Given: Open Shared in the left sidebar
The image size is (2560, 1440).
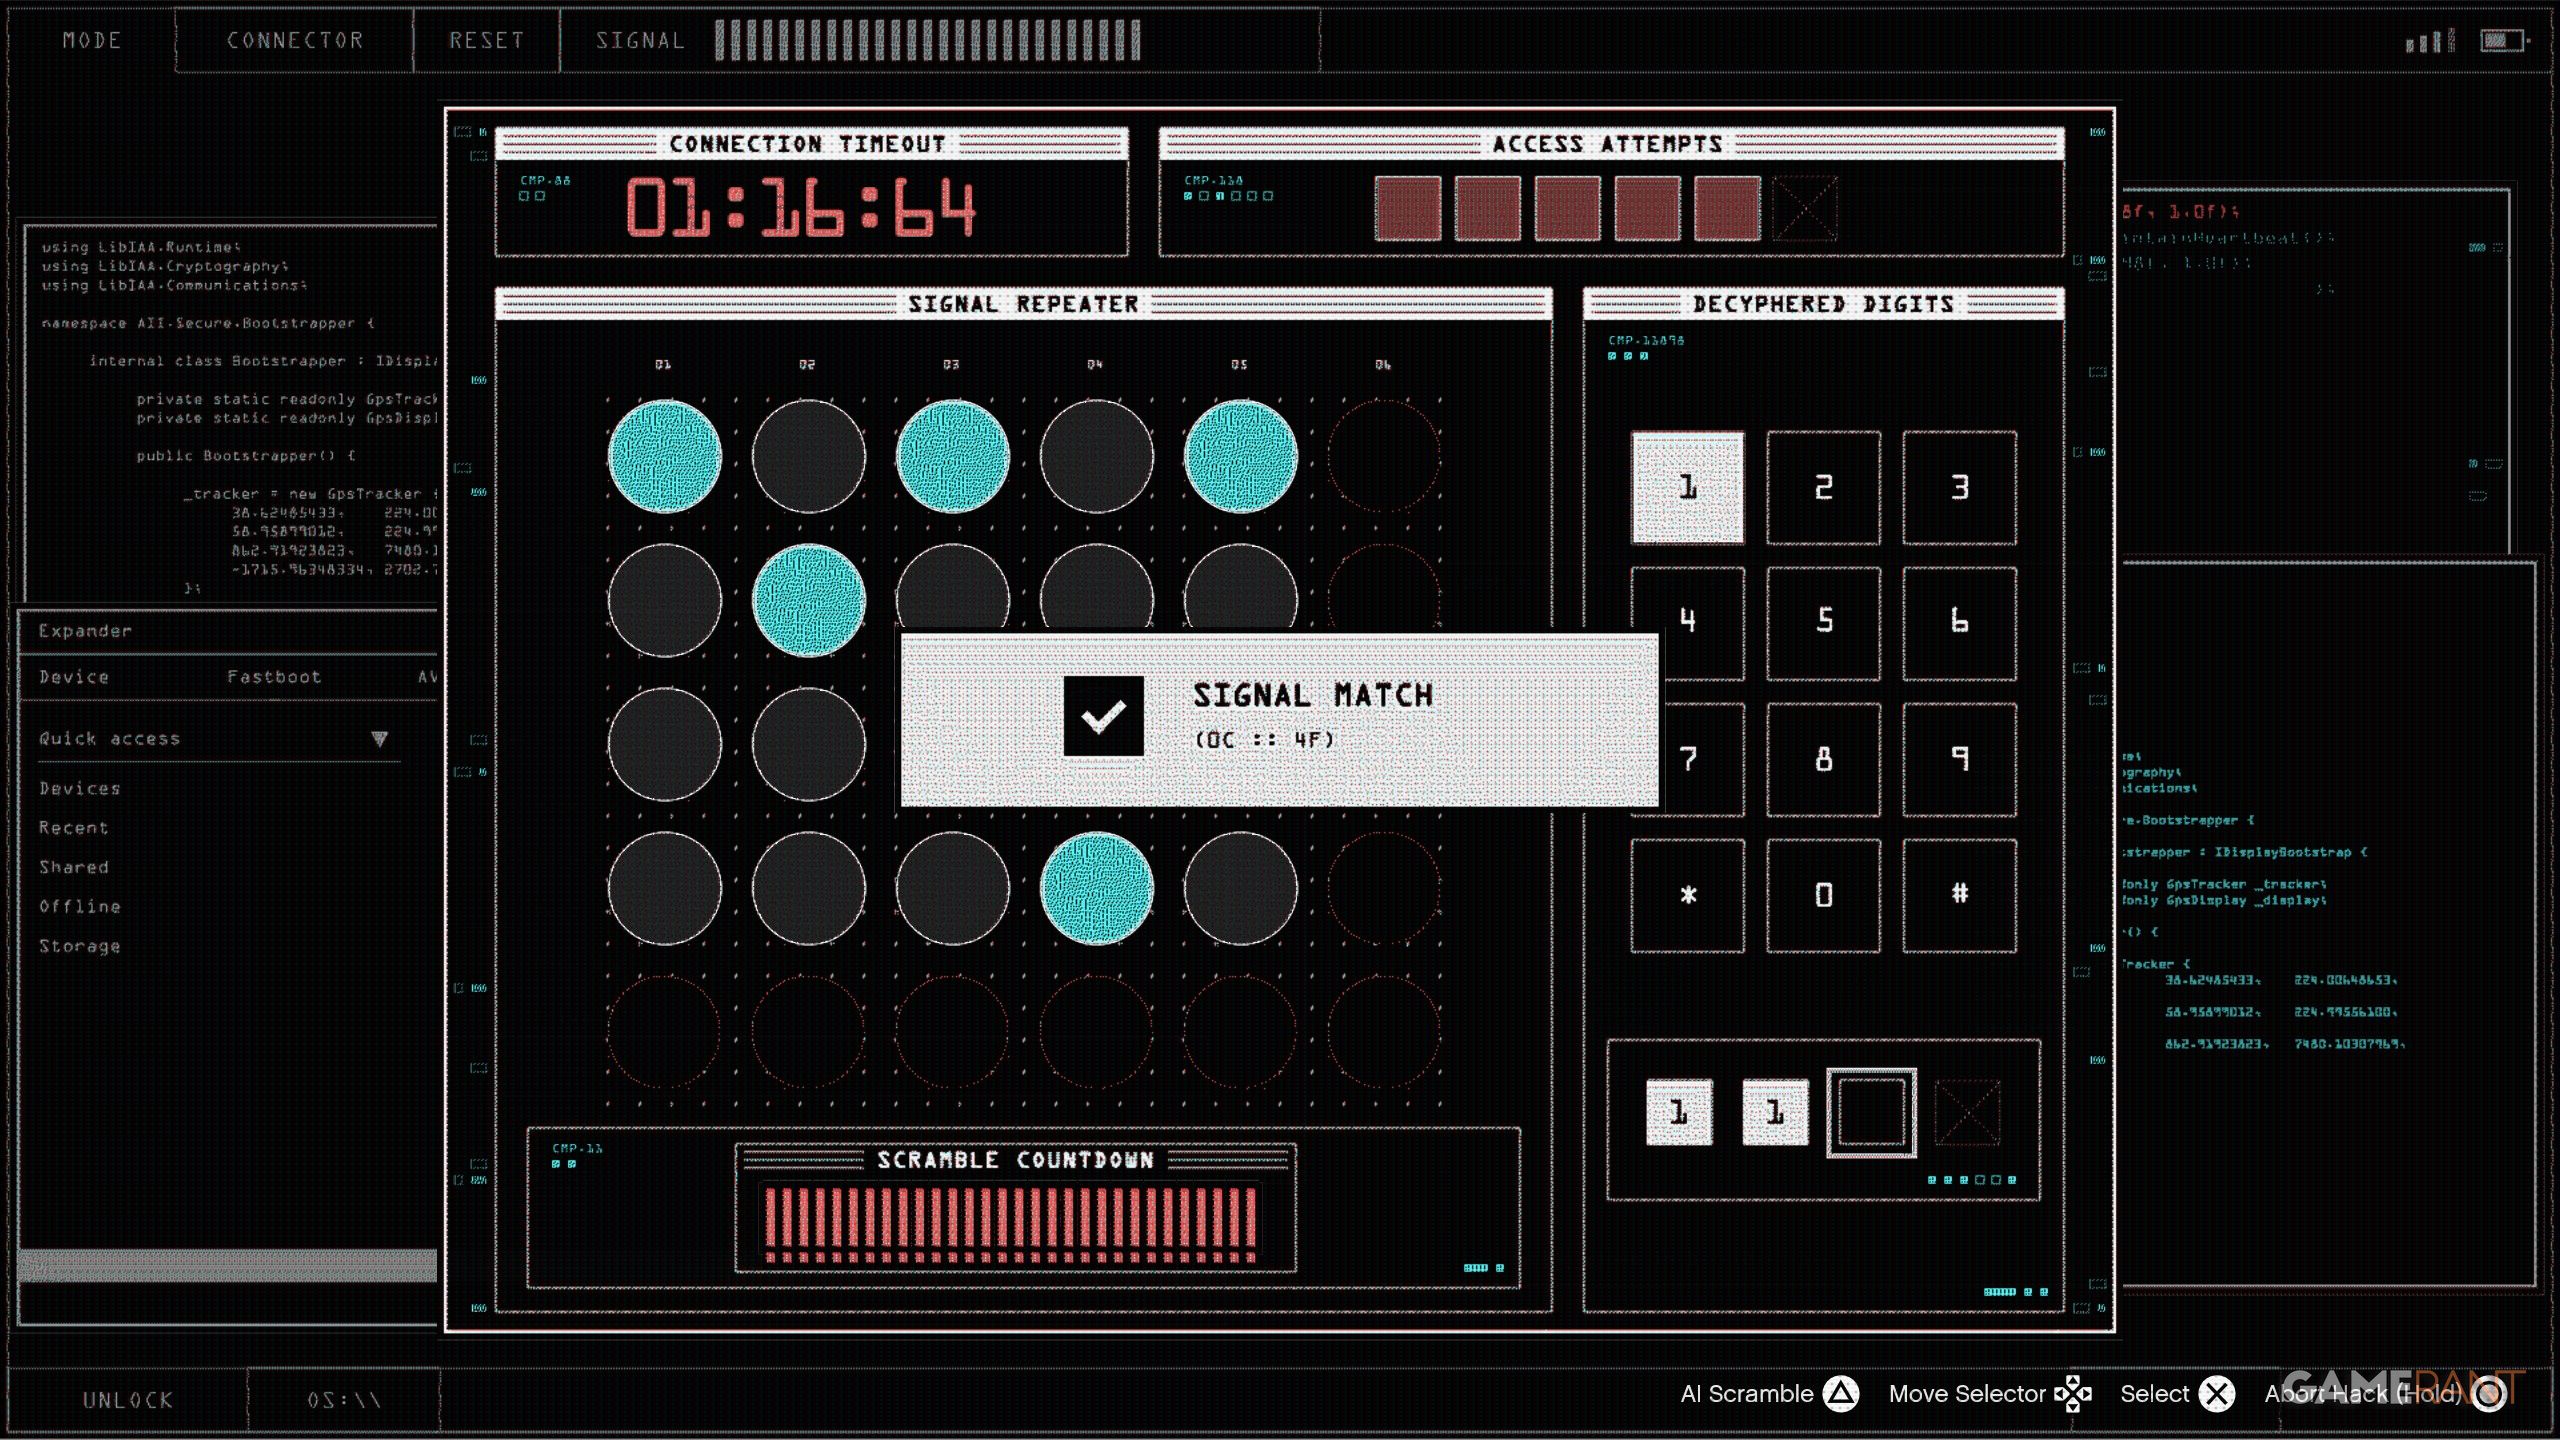Looking at the screenshot, I should tap(74, 867).
